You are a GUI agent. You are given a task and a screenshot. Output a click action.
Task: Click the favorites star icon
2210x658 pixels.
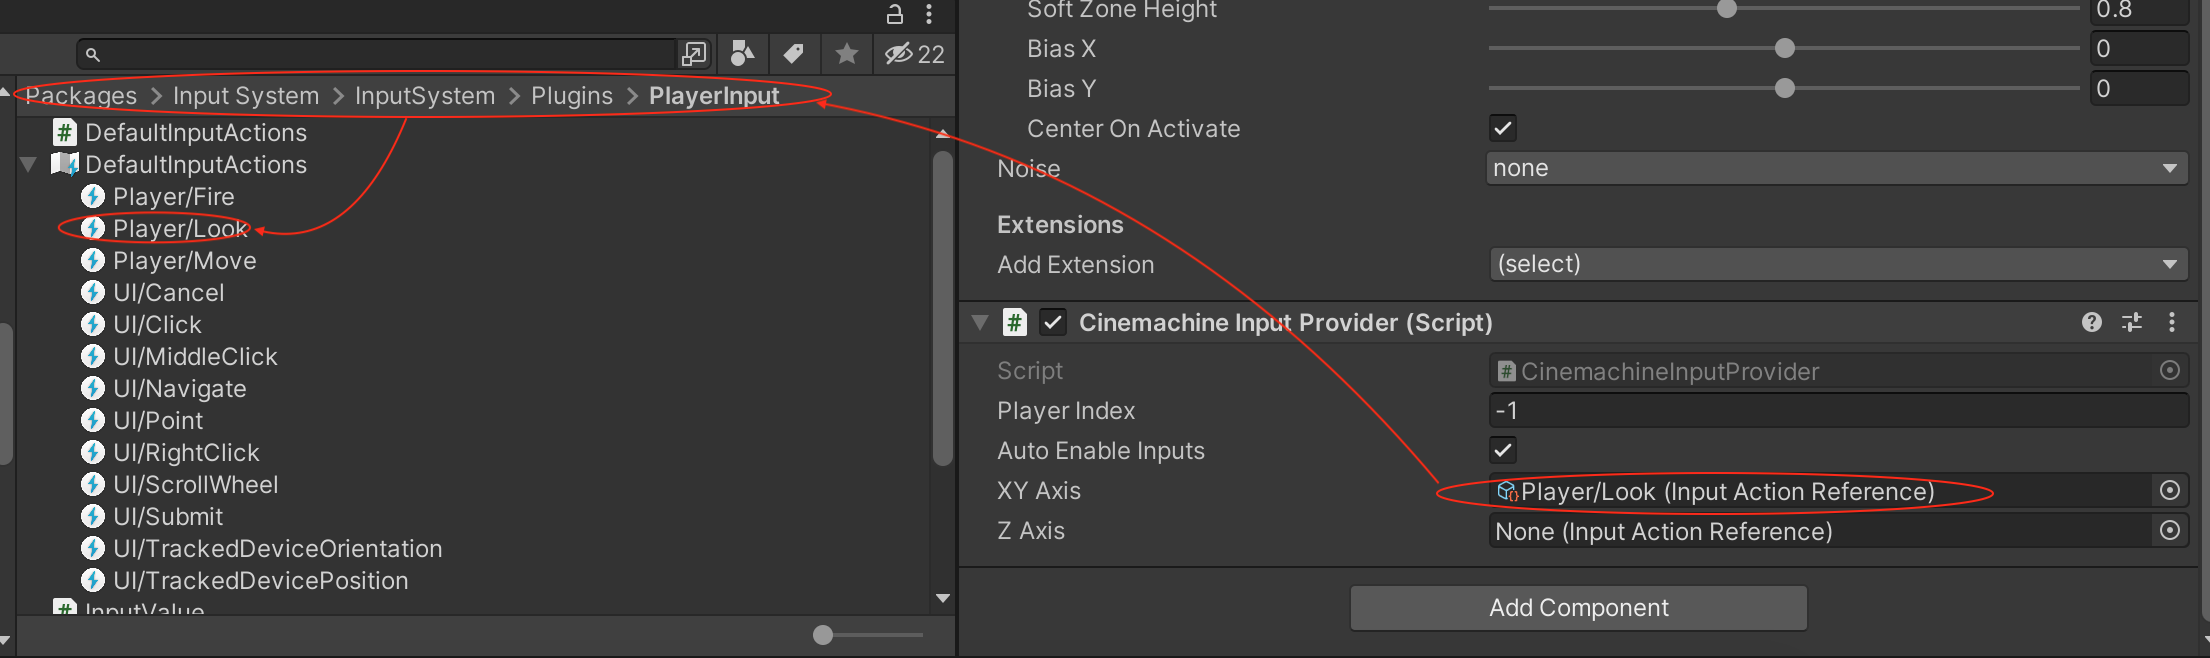tap(846, 54)
